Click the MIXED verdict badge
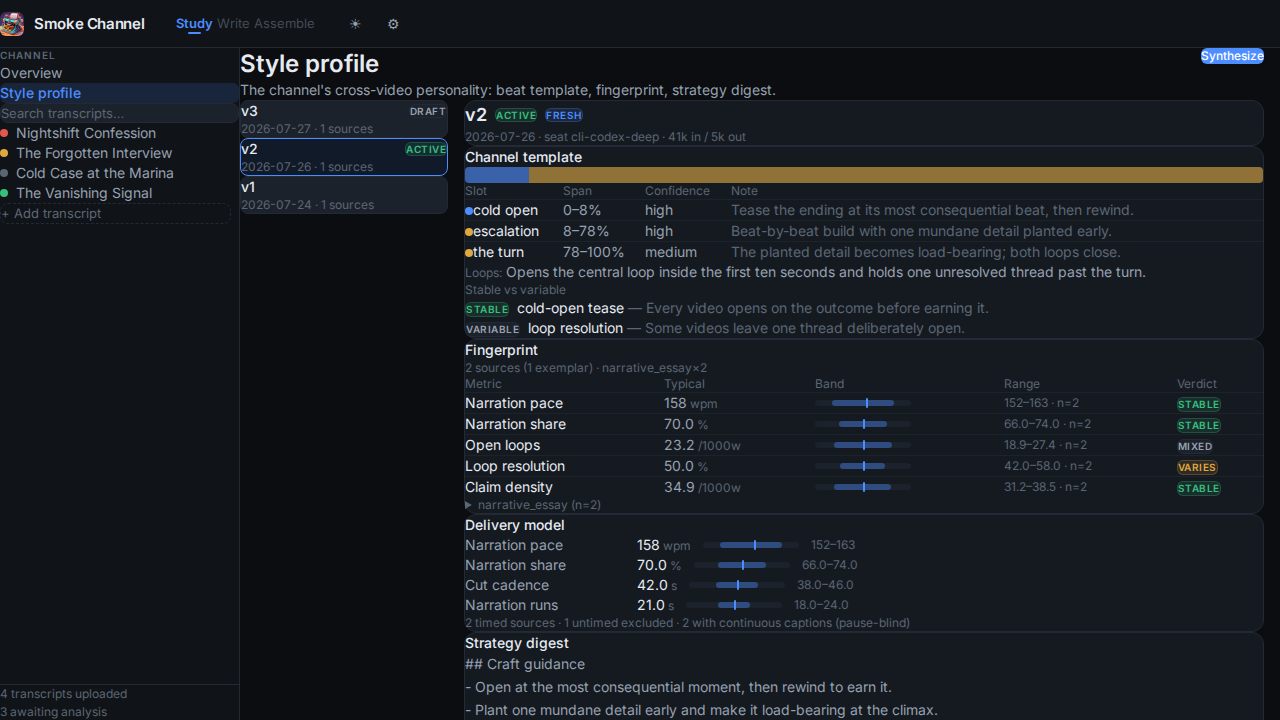Viewport: 1280px width, 720px height. coord(1195,446)
